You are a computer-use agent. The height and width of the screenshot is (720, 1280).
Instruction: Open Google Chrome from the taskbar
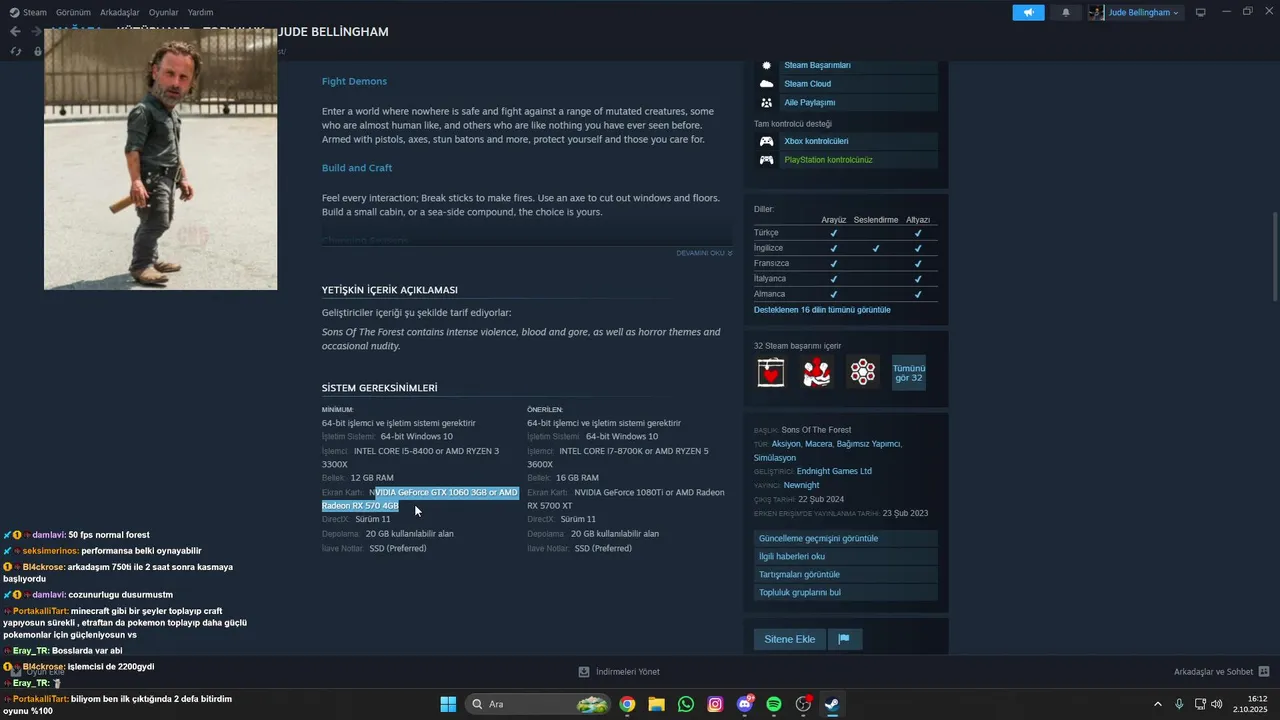tap(627, 704)
